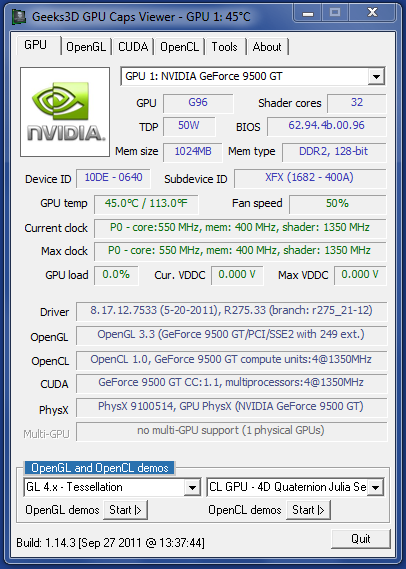Expand the GPU 1 NVIDIA GeForce selector dropdown

tap(376, 77)
